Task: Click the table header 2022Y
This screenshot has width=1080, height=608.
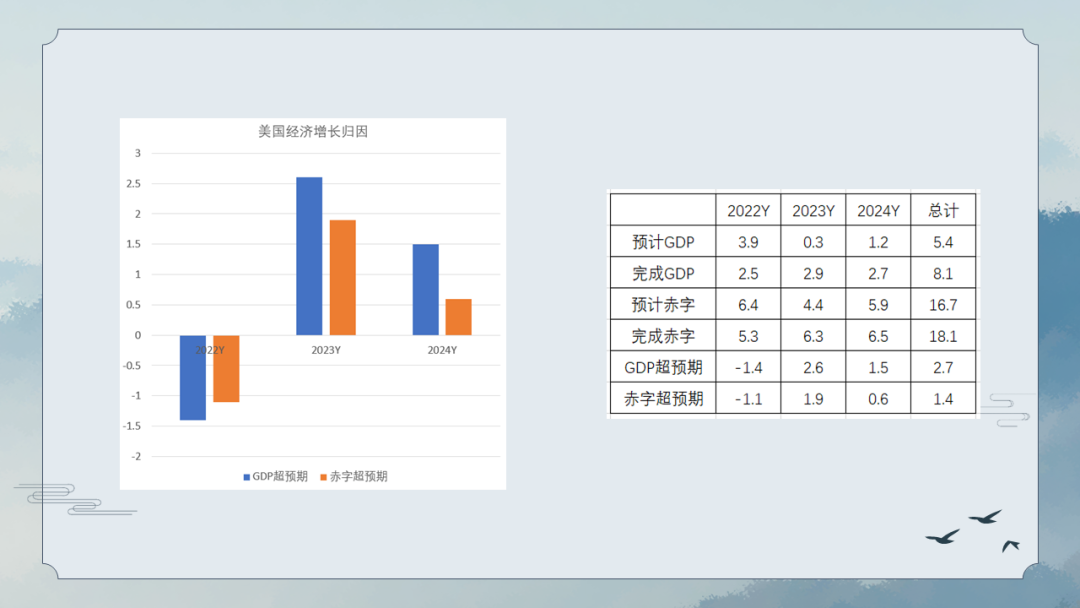Action: tap(748, 211)
